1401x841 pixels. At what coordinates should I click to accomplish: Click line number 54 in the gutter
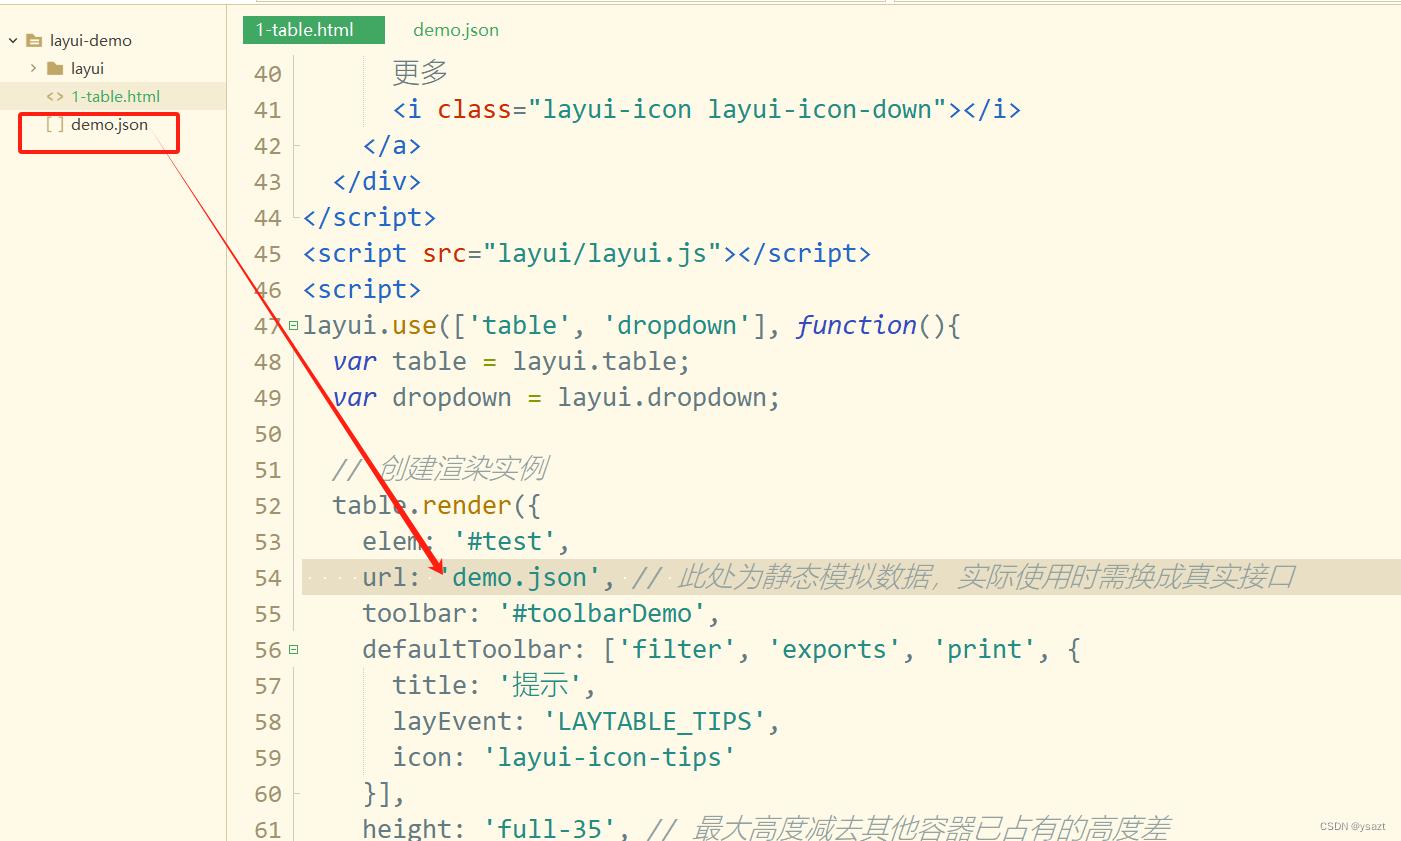(x=268, y=578)
